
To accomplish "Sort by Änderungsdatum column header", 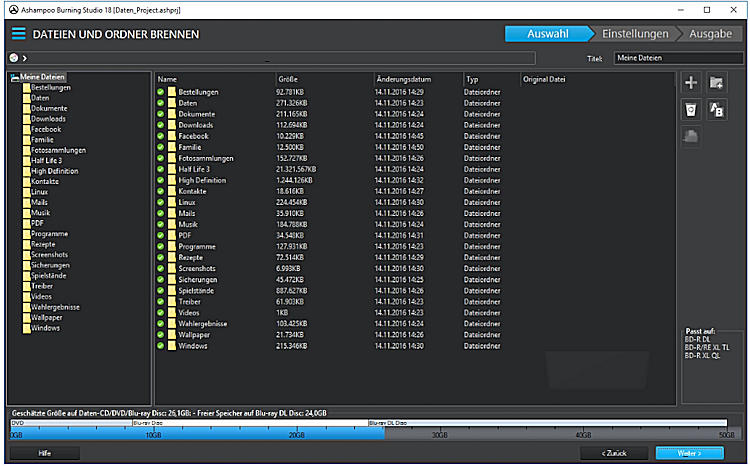I will coord(404,78).
